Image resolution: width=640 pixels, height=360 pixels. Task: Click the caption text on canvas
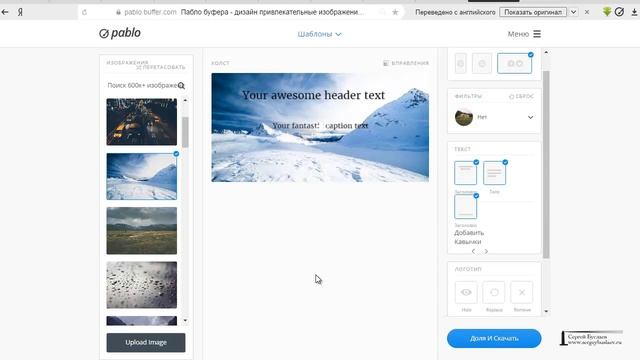point(320,126)
